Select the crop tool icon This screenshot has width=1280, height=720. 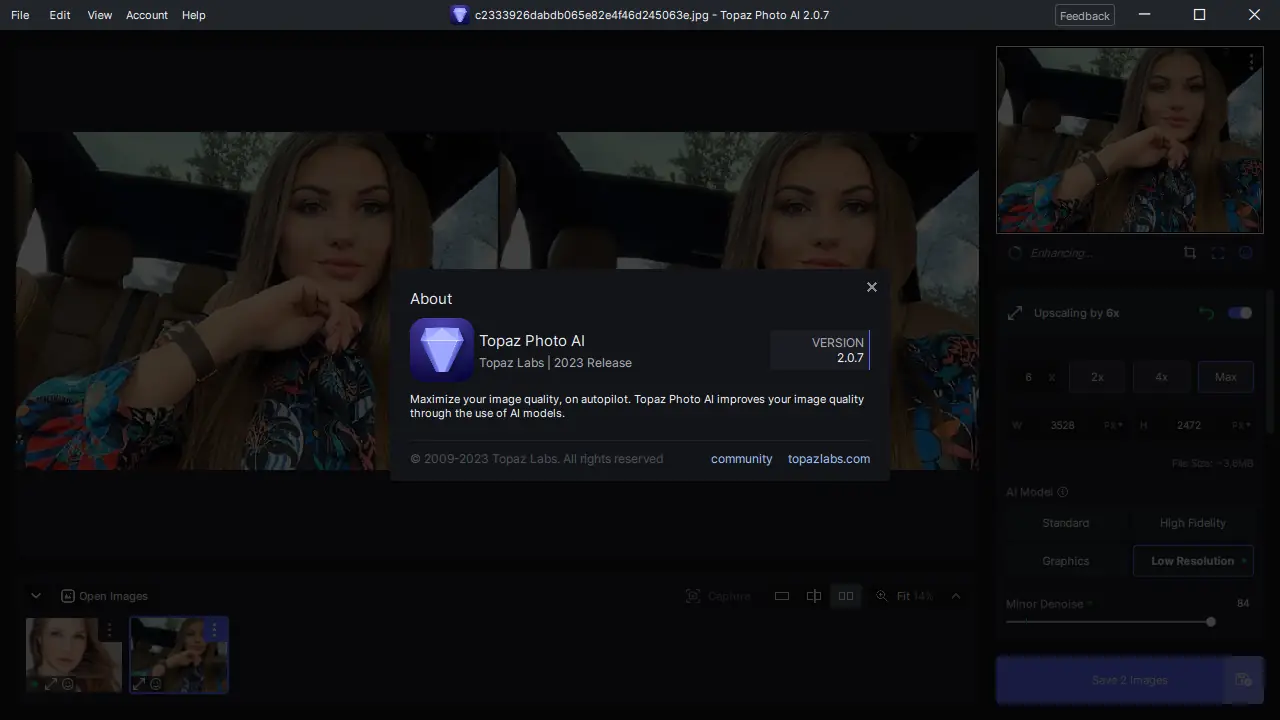point(1190,253)
